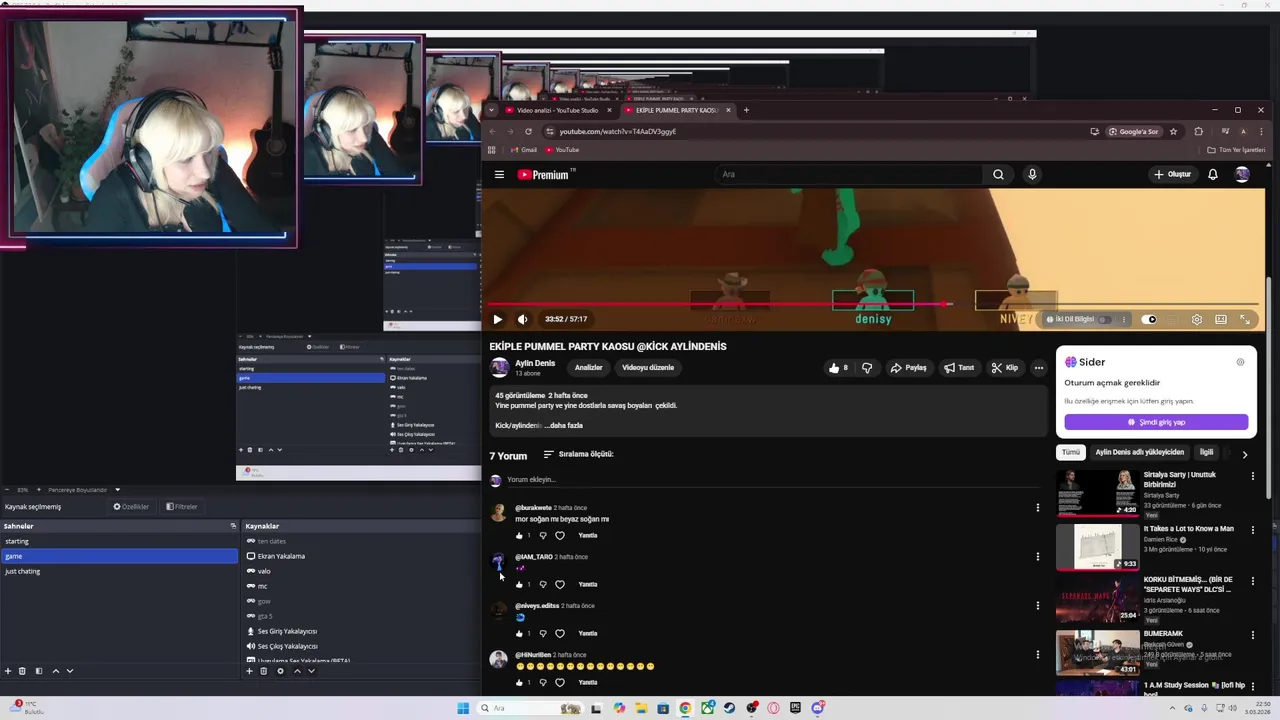Open more actions menu beside Klip

(x=1039, y=367)
